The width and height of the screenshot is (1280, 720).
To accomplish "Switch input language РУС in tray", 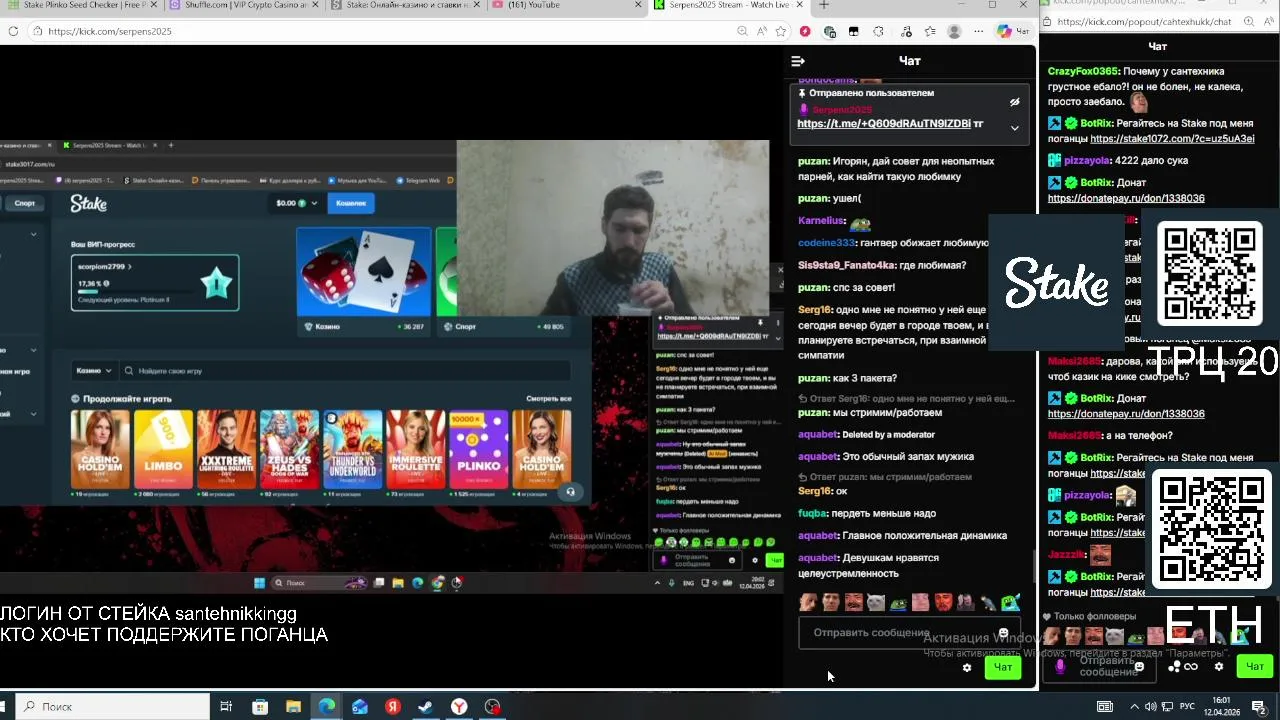I will [x=1187, y=707].
